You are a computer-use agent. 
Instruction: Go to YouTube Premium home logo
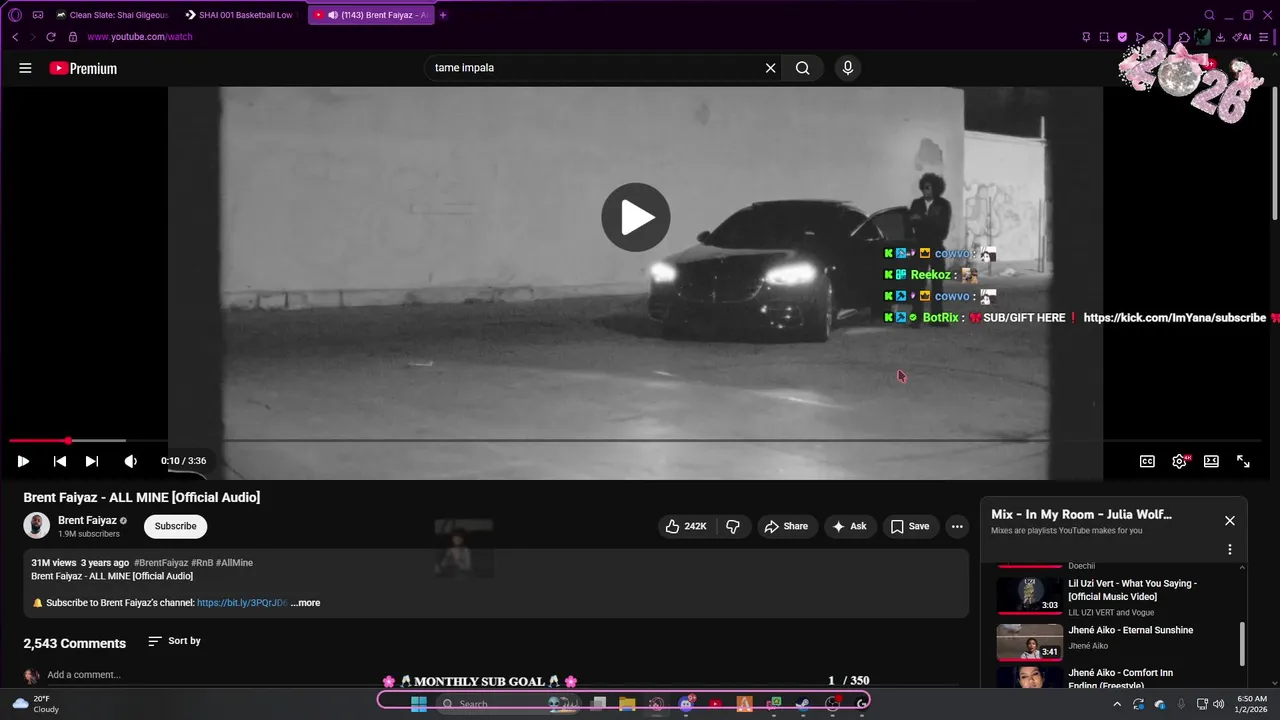pyautogui.click(x=83, y=68)
